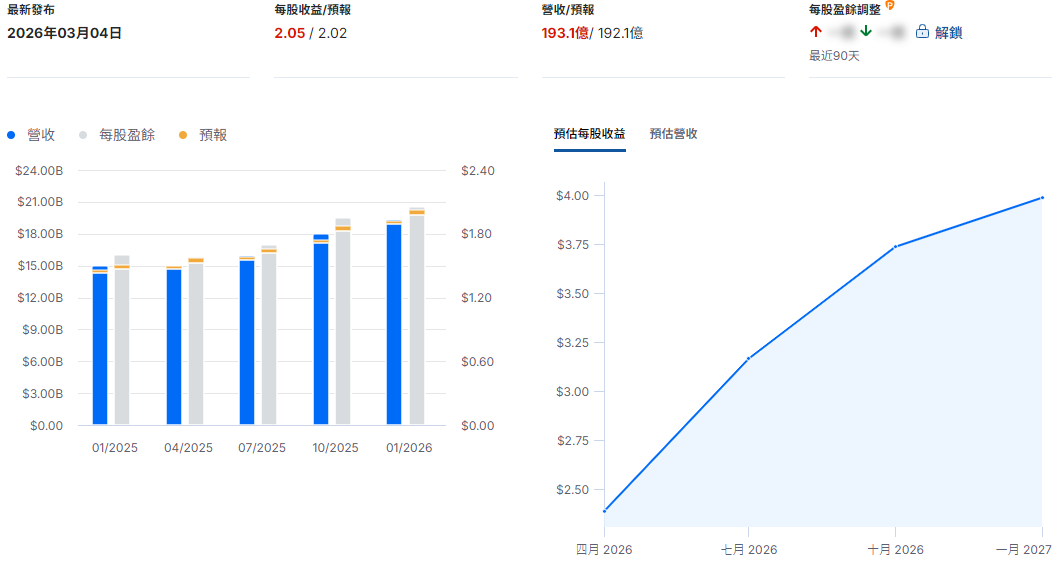Click the red upward revision arrow

point(815,31)
